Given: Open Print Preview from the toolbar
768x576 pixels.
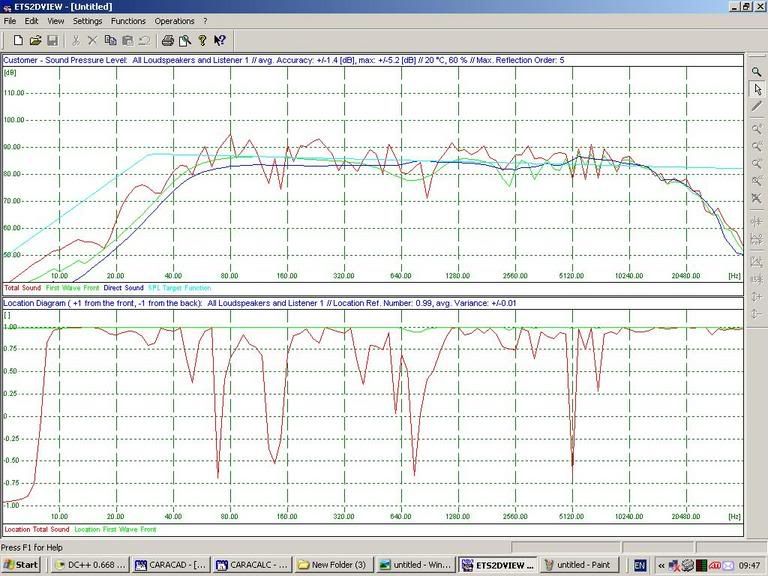Looking at the screenshot, I should [185, 41].
